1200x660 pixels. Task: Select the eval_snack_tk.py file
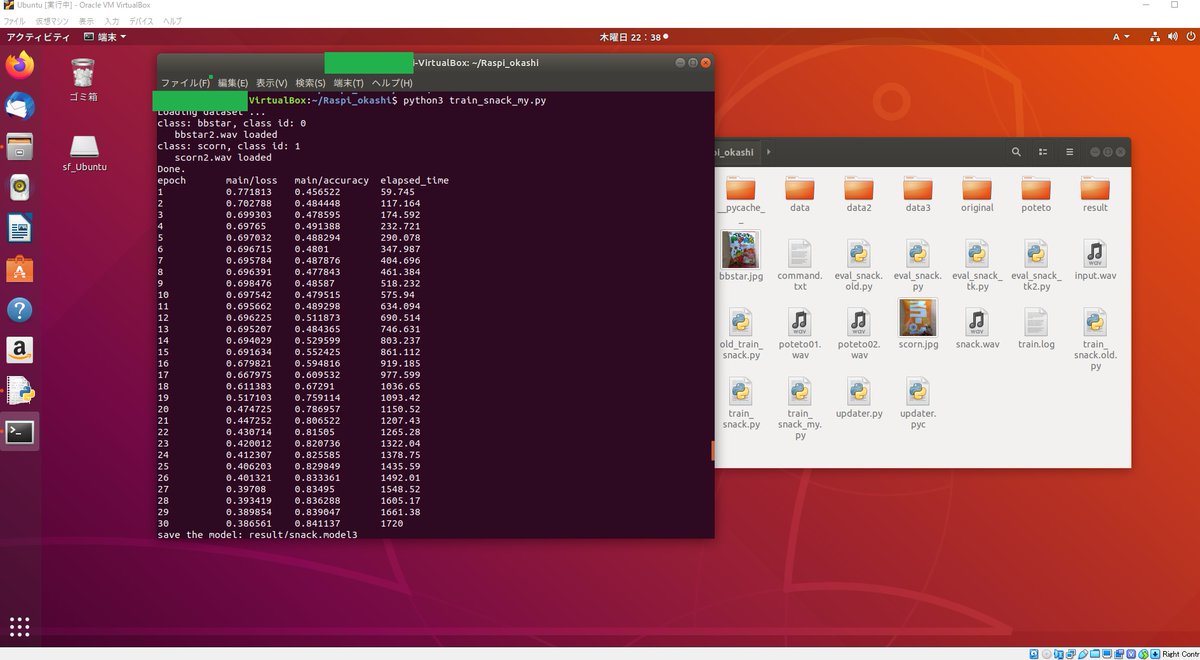977,265
